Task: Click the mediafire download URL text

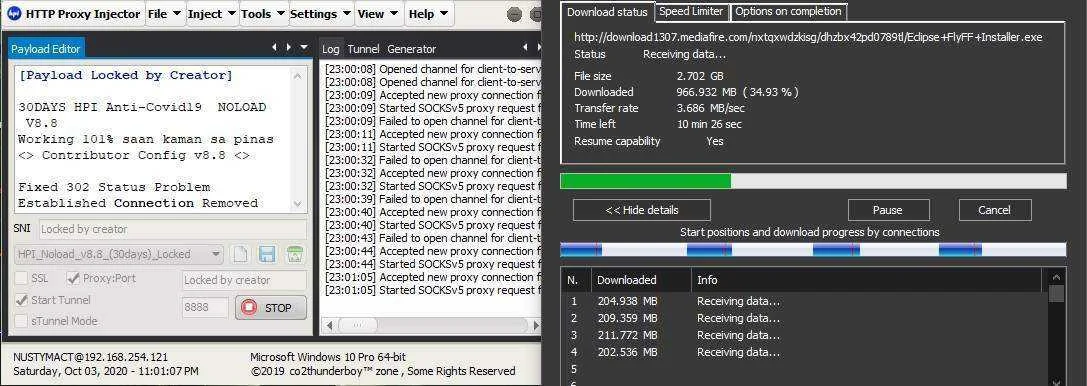Action: (808, 37)
